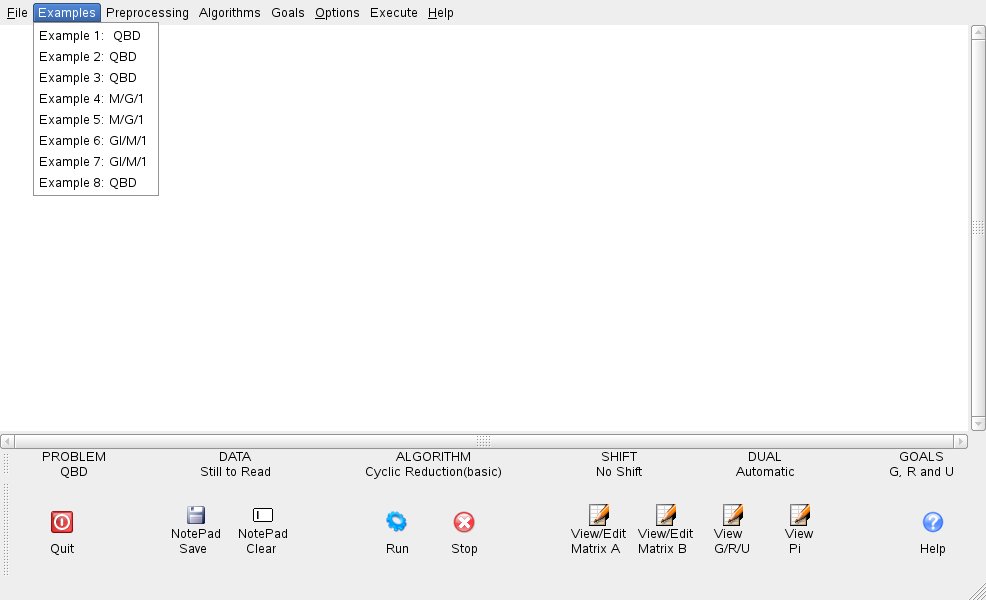Viewport: 986px width, 600px height.
Task: Click the blue Help question mark icon
Action: tap(932, 521)
